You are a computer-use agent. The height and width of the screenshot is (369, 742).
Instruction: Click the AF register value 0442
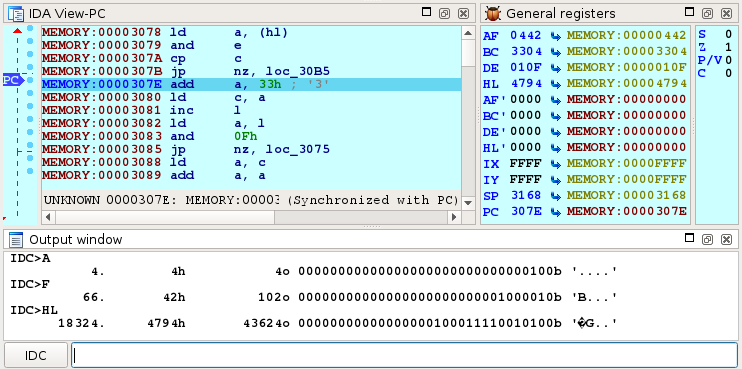[525, 35]
